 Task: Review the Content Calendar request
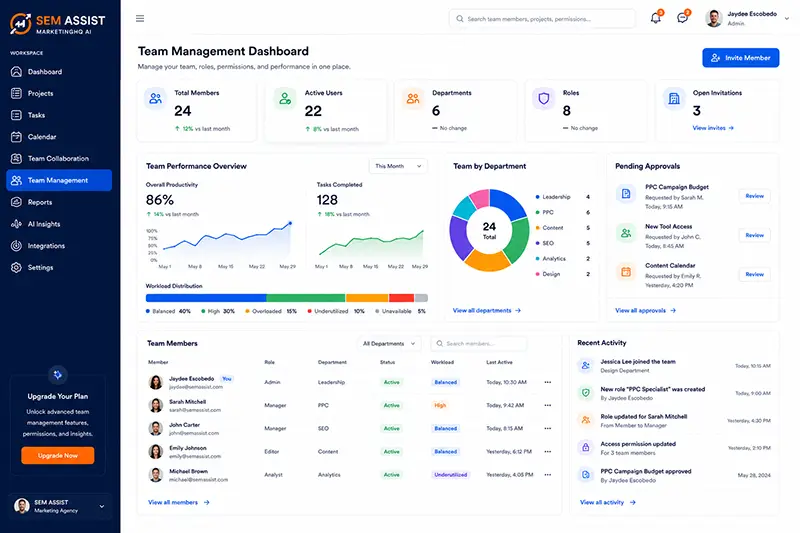(754, 274)
